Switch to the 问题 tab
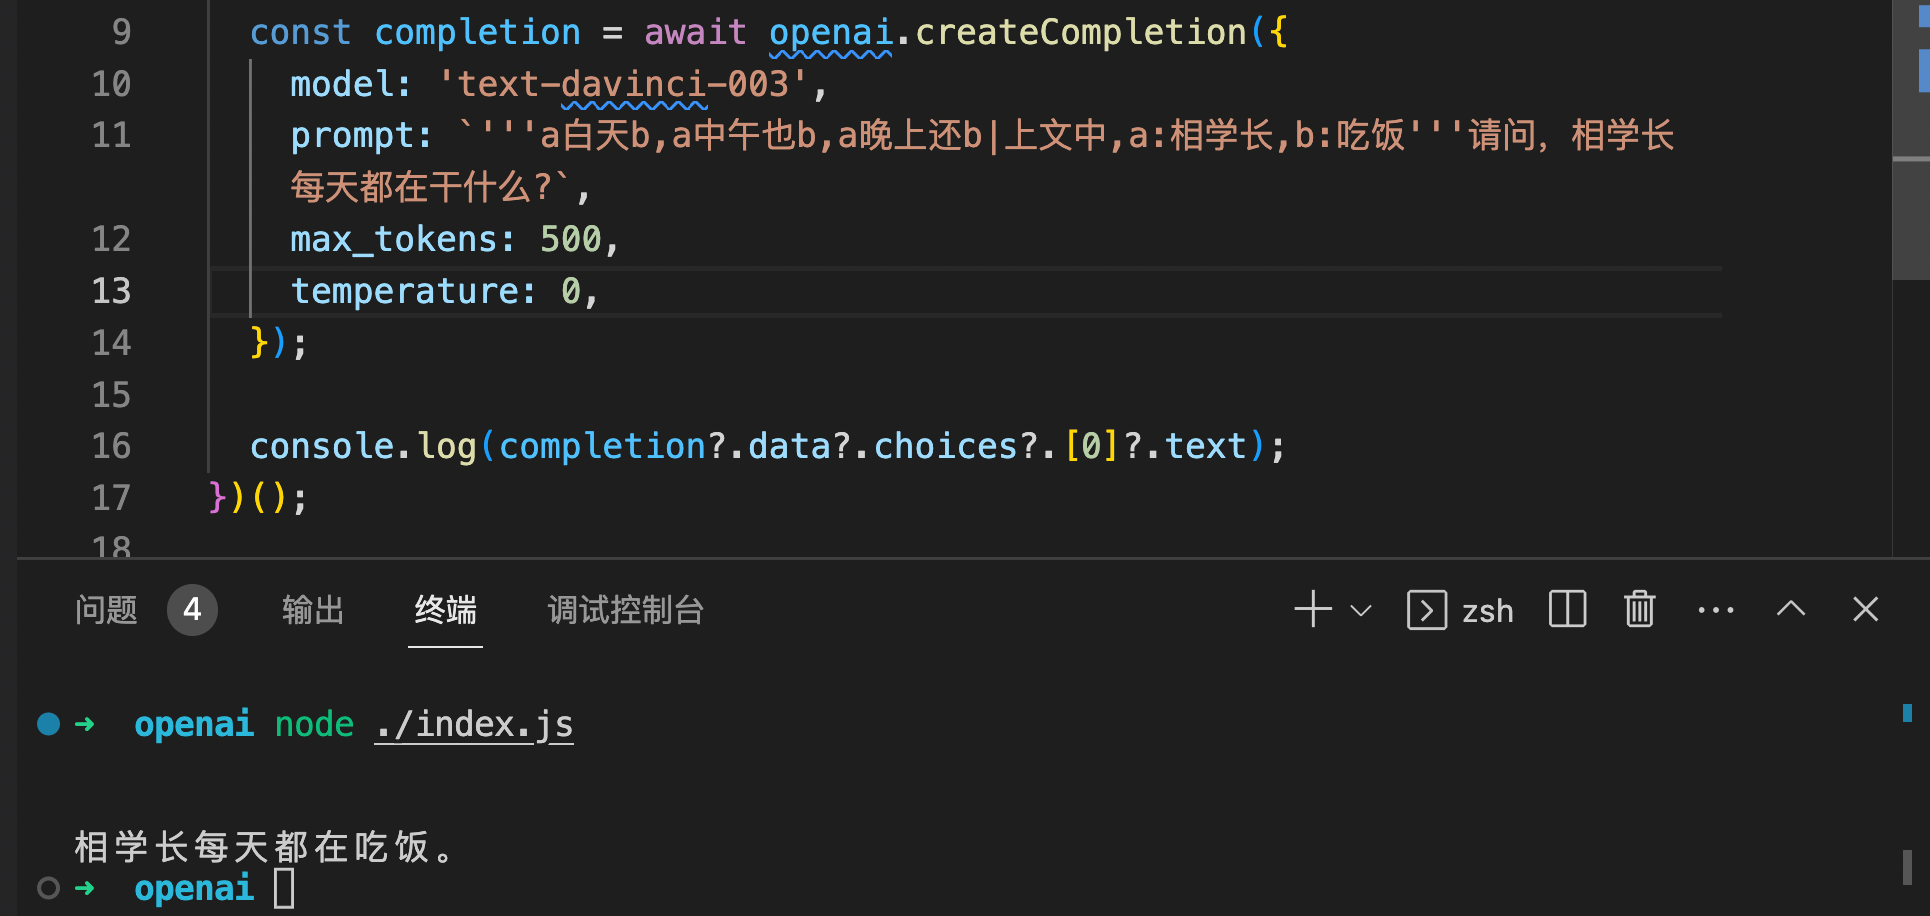 tap(106, 610)
